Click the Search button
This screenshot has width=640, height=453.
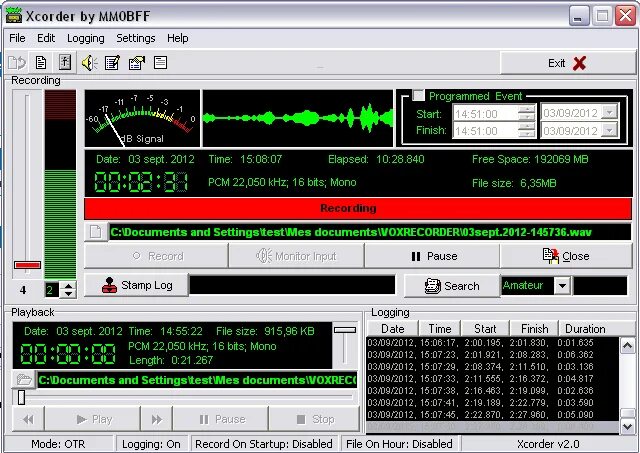click(452, 286)
